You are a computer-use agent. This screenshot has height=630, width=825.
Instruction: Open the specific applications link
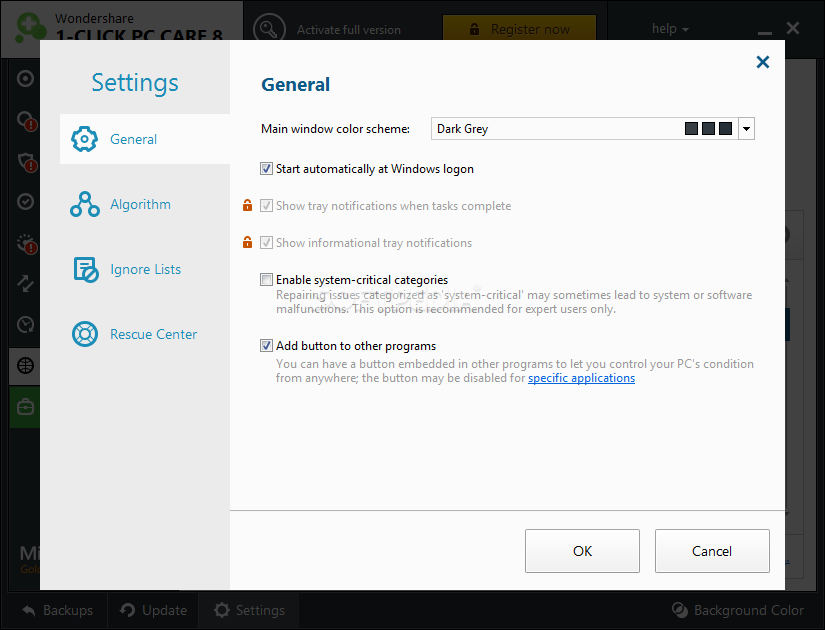click(x=581, y=378)
